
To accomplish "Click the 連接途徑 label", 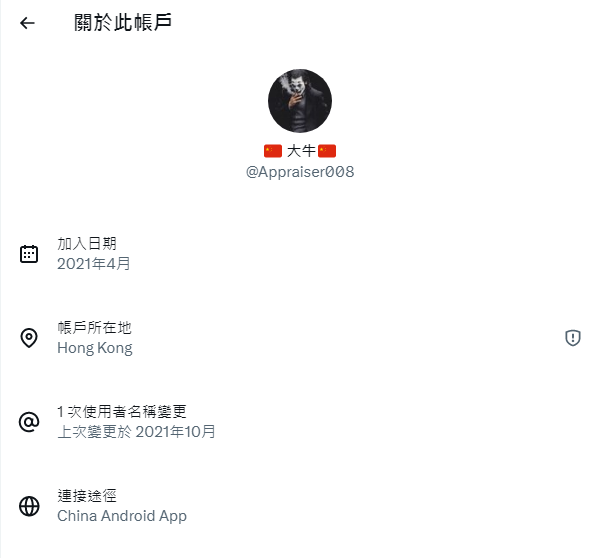I will coord(87,496).
